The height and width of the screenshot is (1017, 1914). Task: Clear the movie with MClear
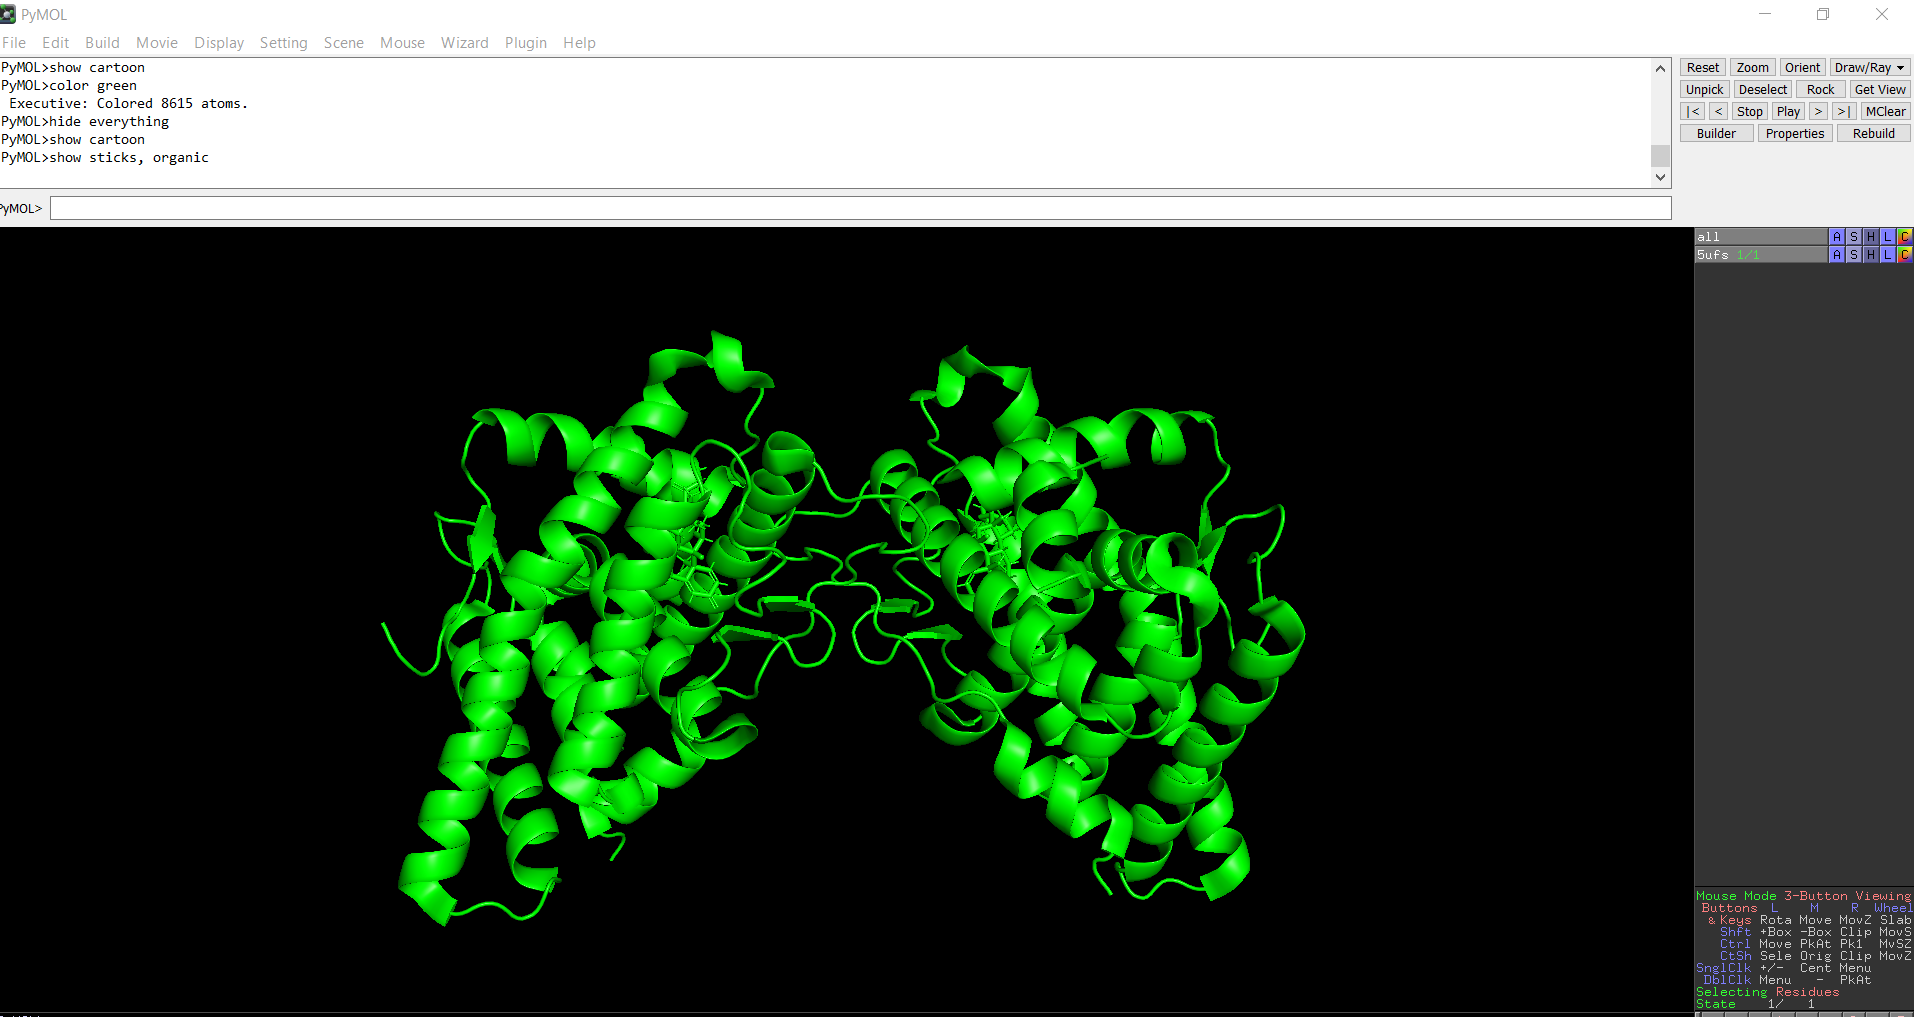1886,112
